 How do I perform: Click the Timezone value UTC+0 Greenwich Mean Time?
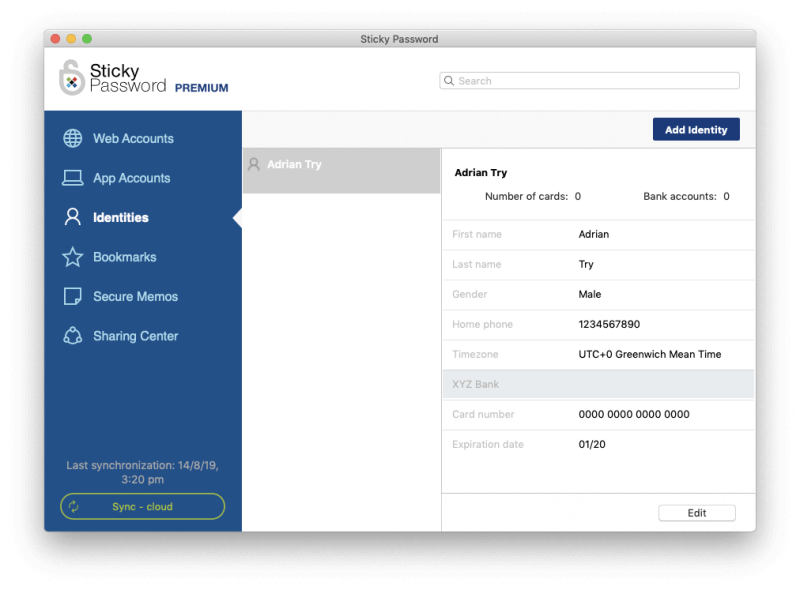[649, 354]
